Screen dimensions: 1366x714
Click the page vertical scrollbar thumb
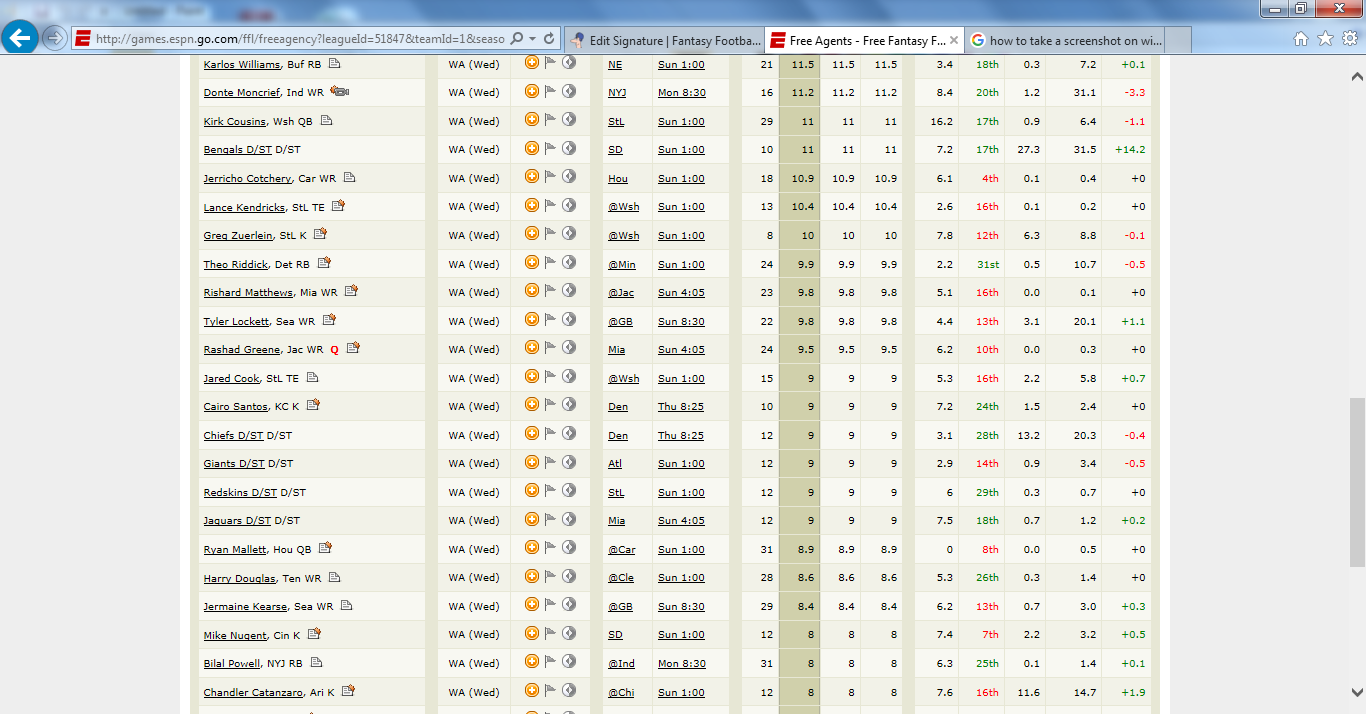coord(1357,482)
